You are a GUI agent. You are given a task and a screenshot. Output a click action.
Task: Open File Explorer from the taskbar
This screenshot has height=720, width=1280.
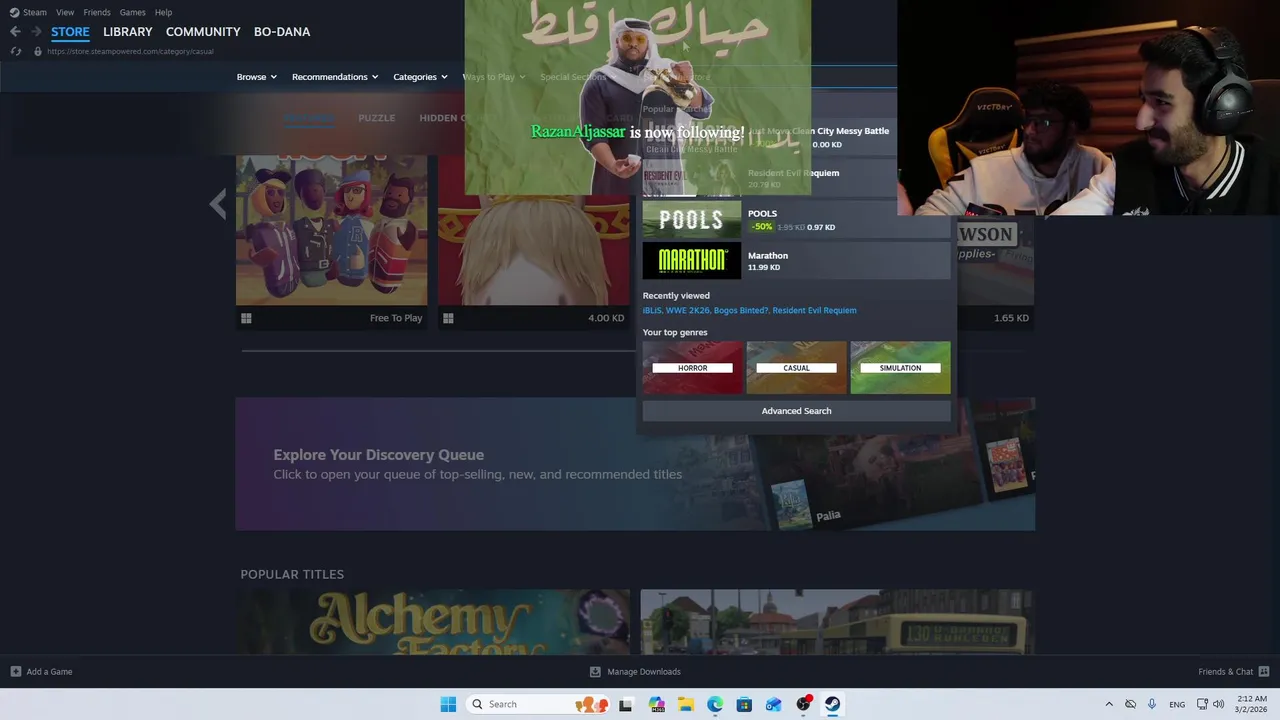686,704
